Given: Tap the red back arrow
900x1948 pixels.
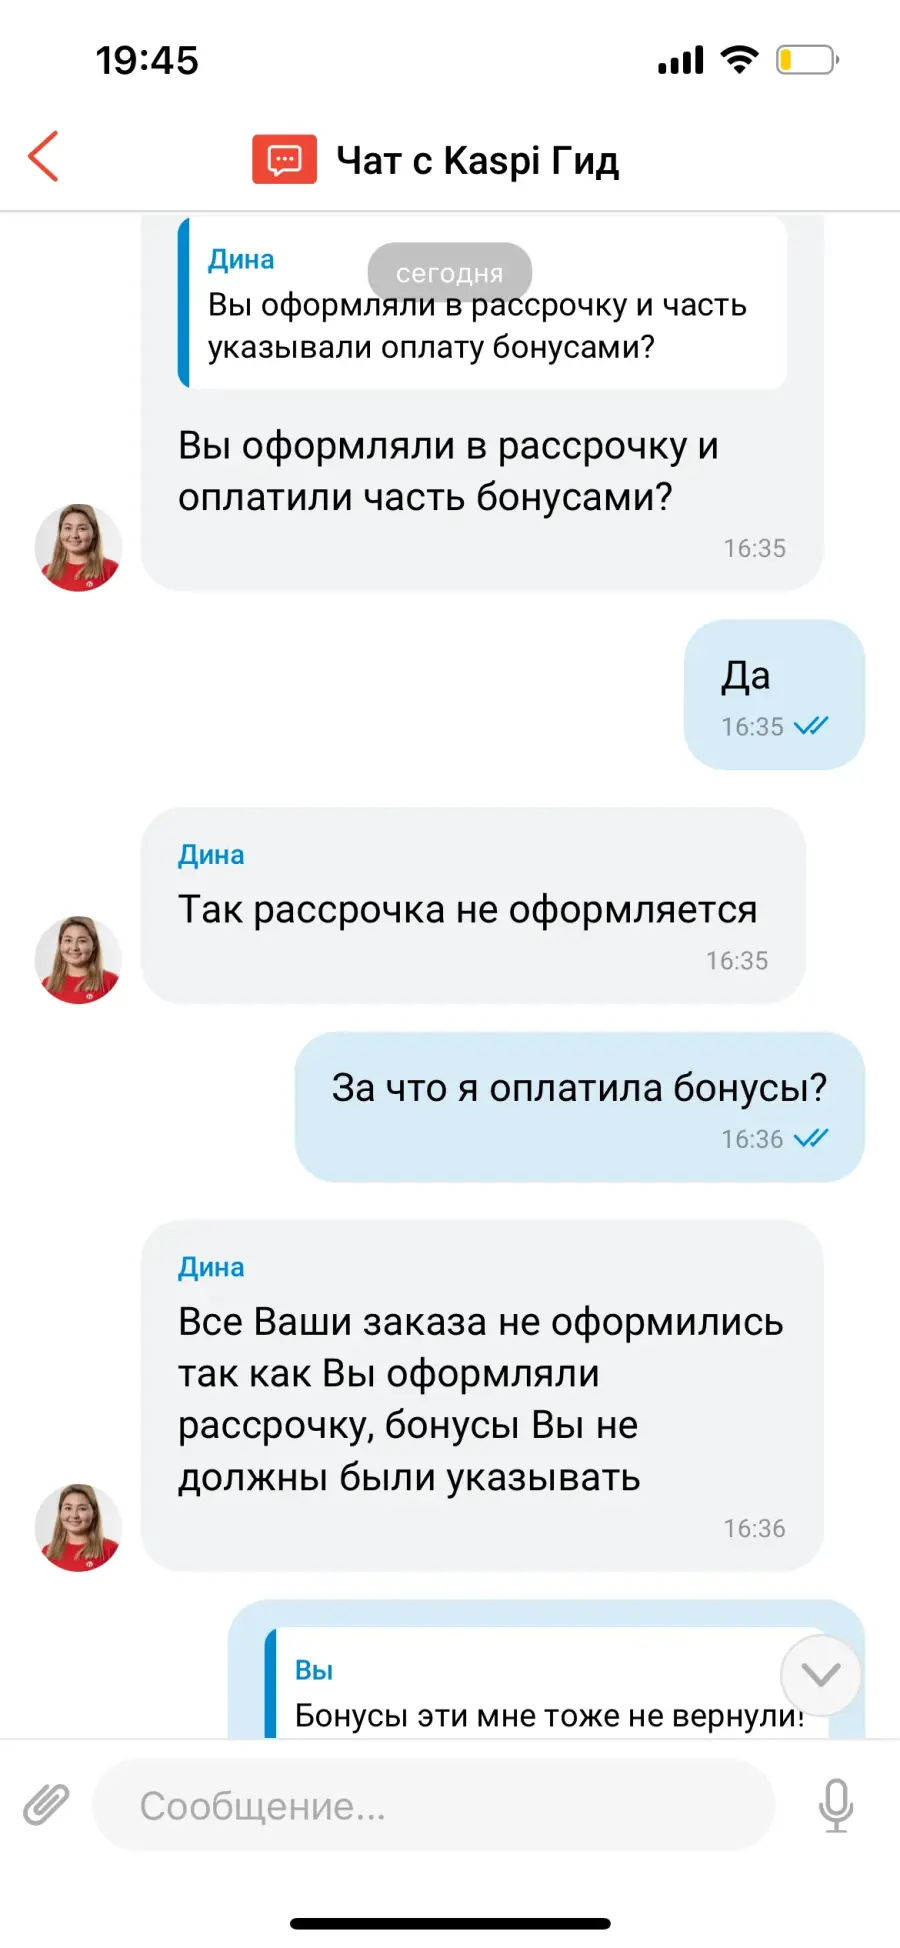Looking at the screenshot, I should point(43,157).
